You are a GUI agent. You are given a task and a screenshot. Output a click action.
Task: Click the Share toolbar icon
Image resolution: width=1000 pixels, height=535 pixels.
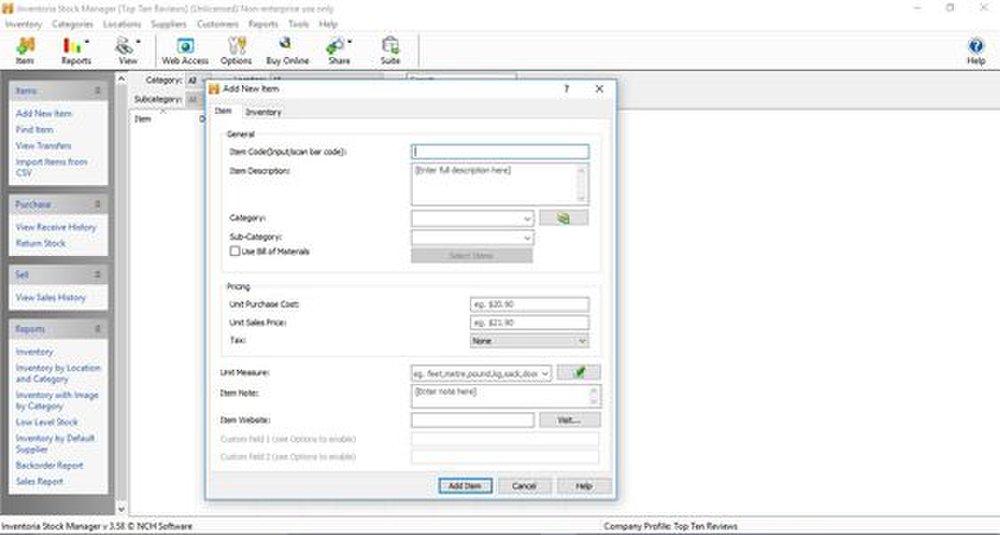[x=338, y=50]
